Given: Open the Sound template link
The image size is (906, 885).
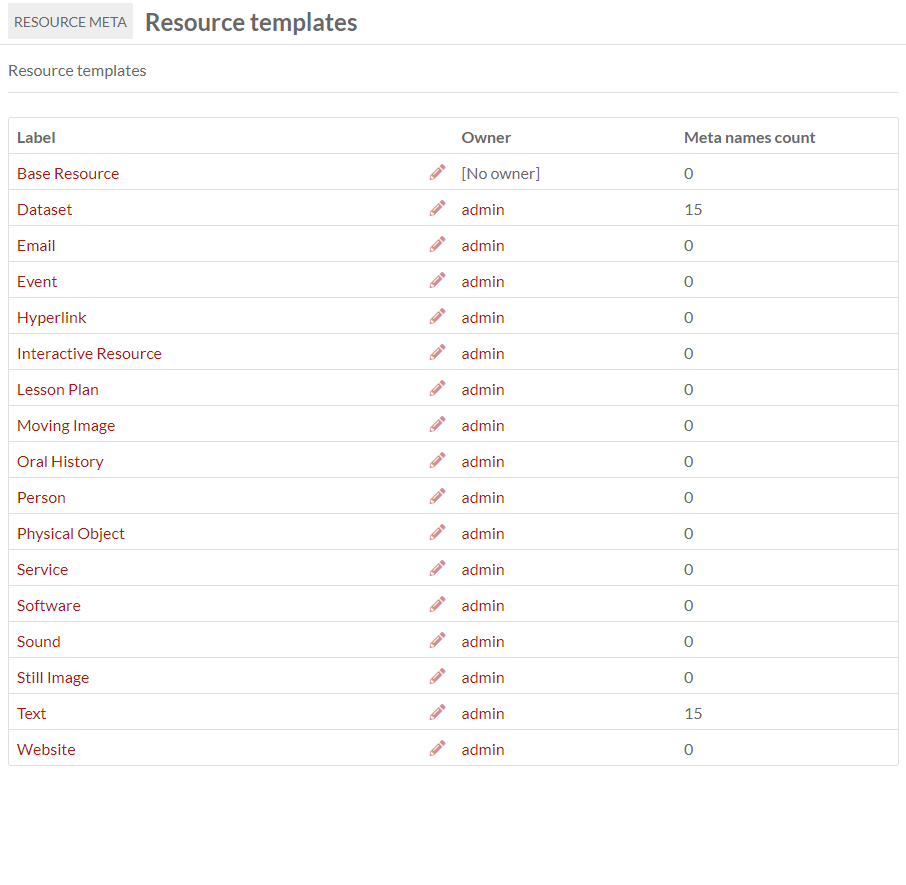Looking at the screenshot, I should (x=38, y=642).
